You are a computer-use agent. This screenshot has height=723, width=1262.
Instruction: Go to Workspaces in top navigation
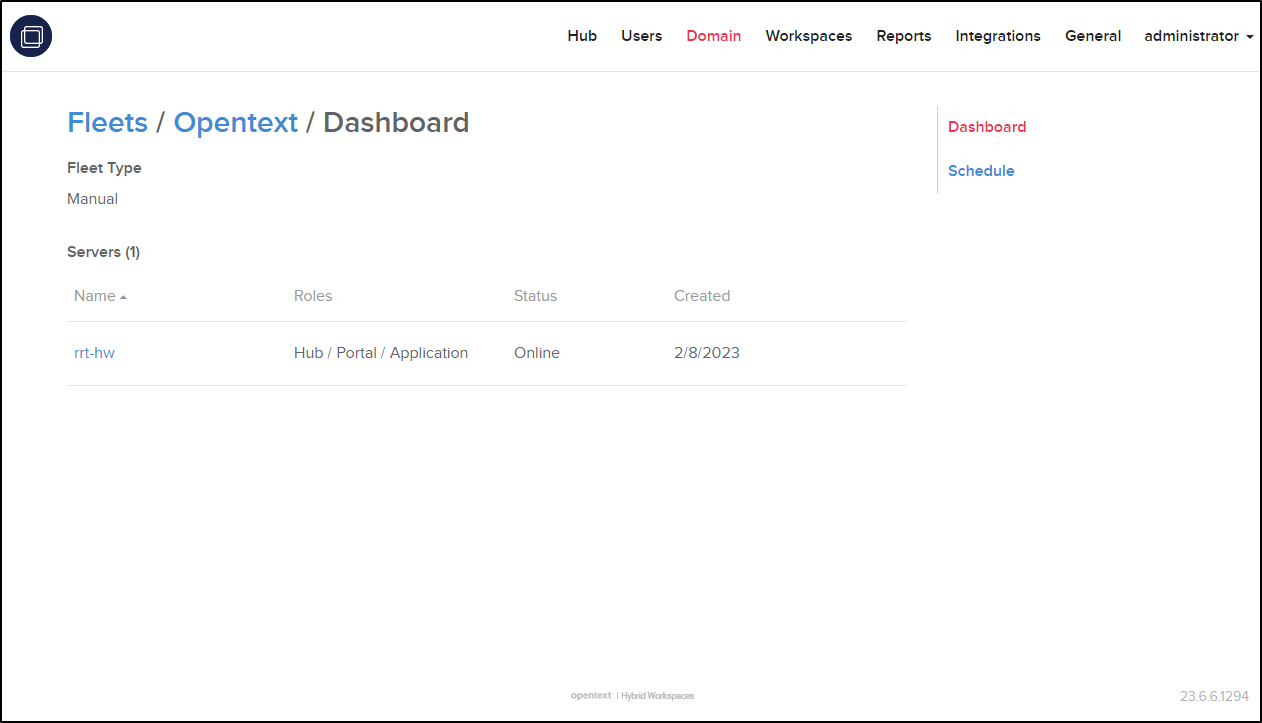pos(809,36)
